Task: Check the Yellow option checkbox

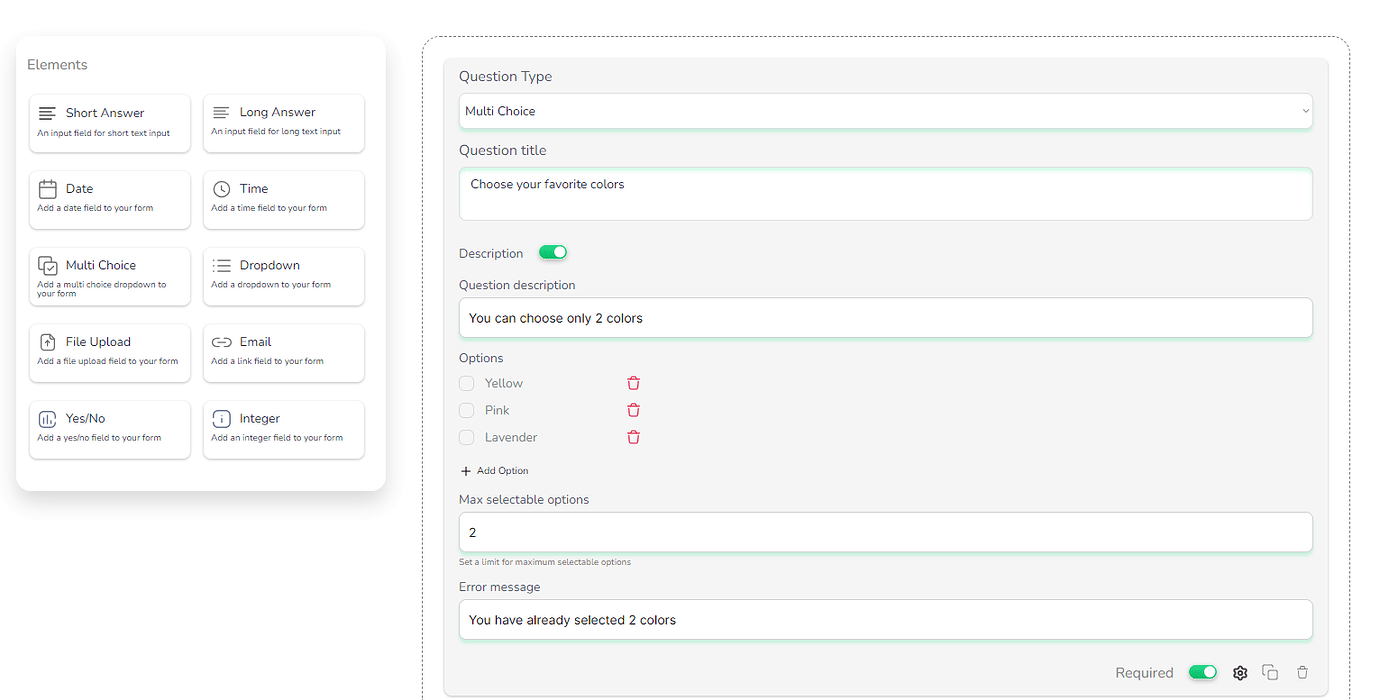Action: pos(467,383)
